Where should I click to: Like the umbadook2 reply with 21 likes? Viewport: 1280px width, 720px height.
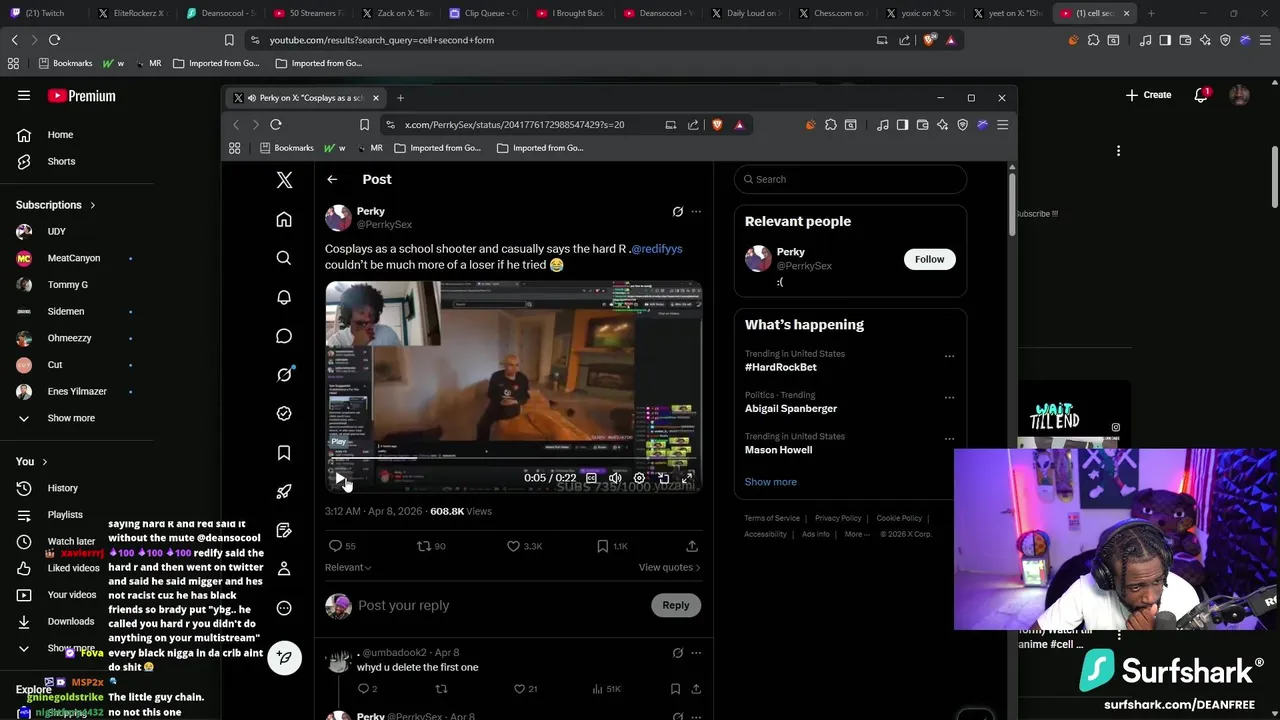pyautogui.click(x=519, y=689)
